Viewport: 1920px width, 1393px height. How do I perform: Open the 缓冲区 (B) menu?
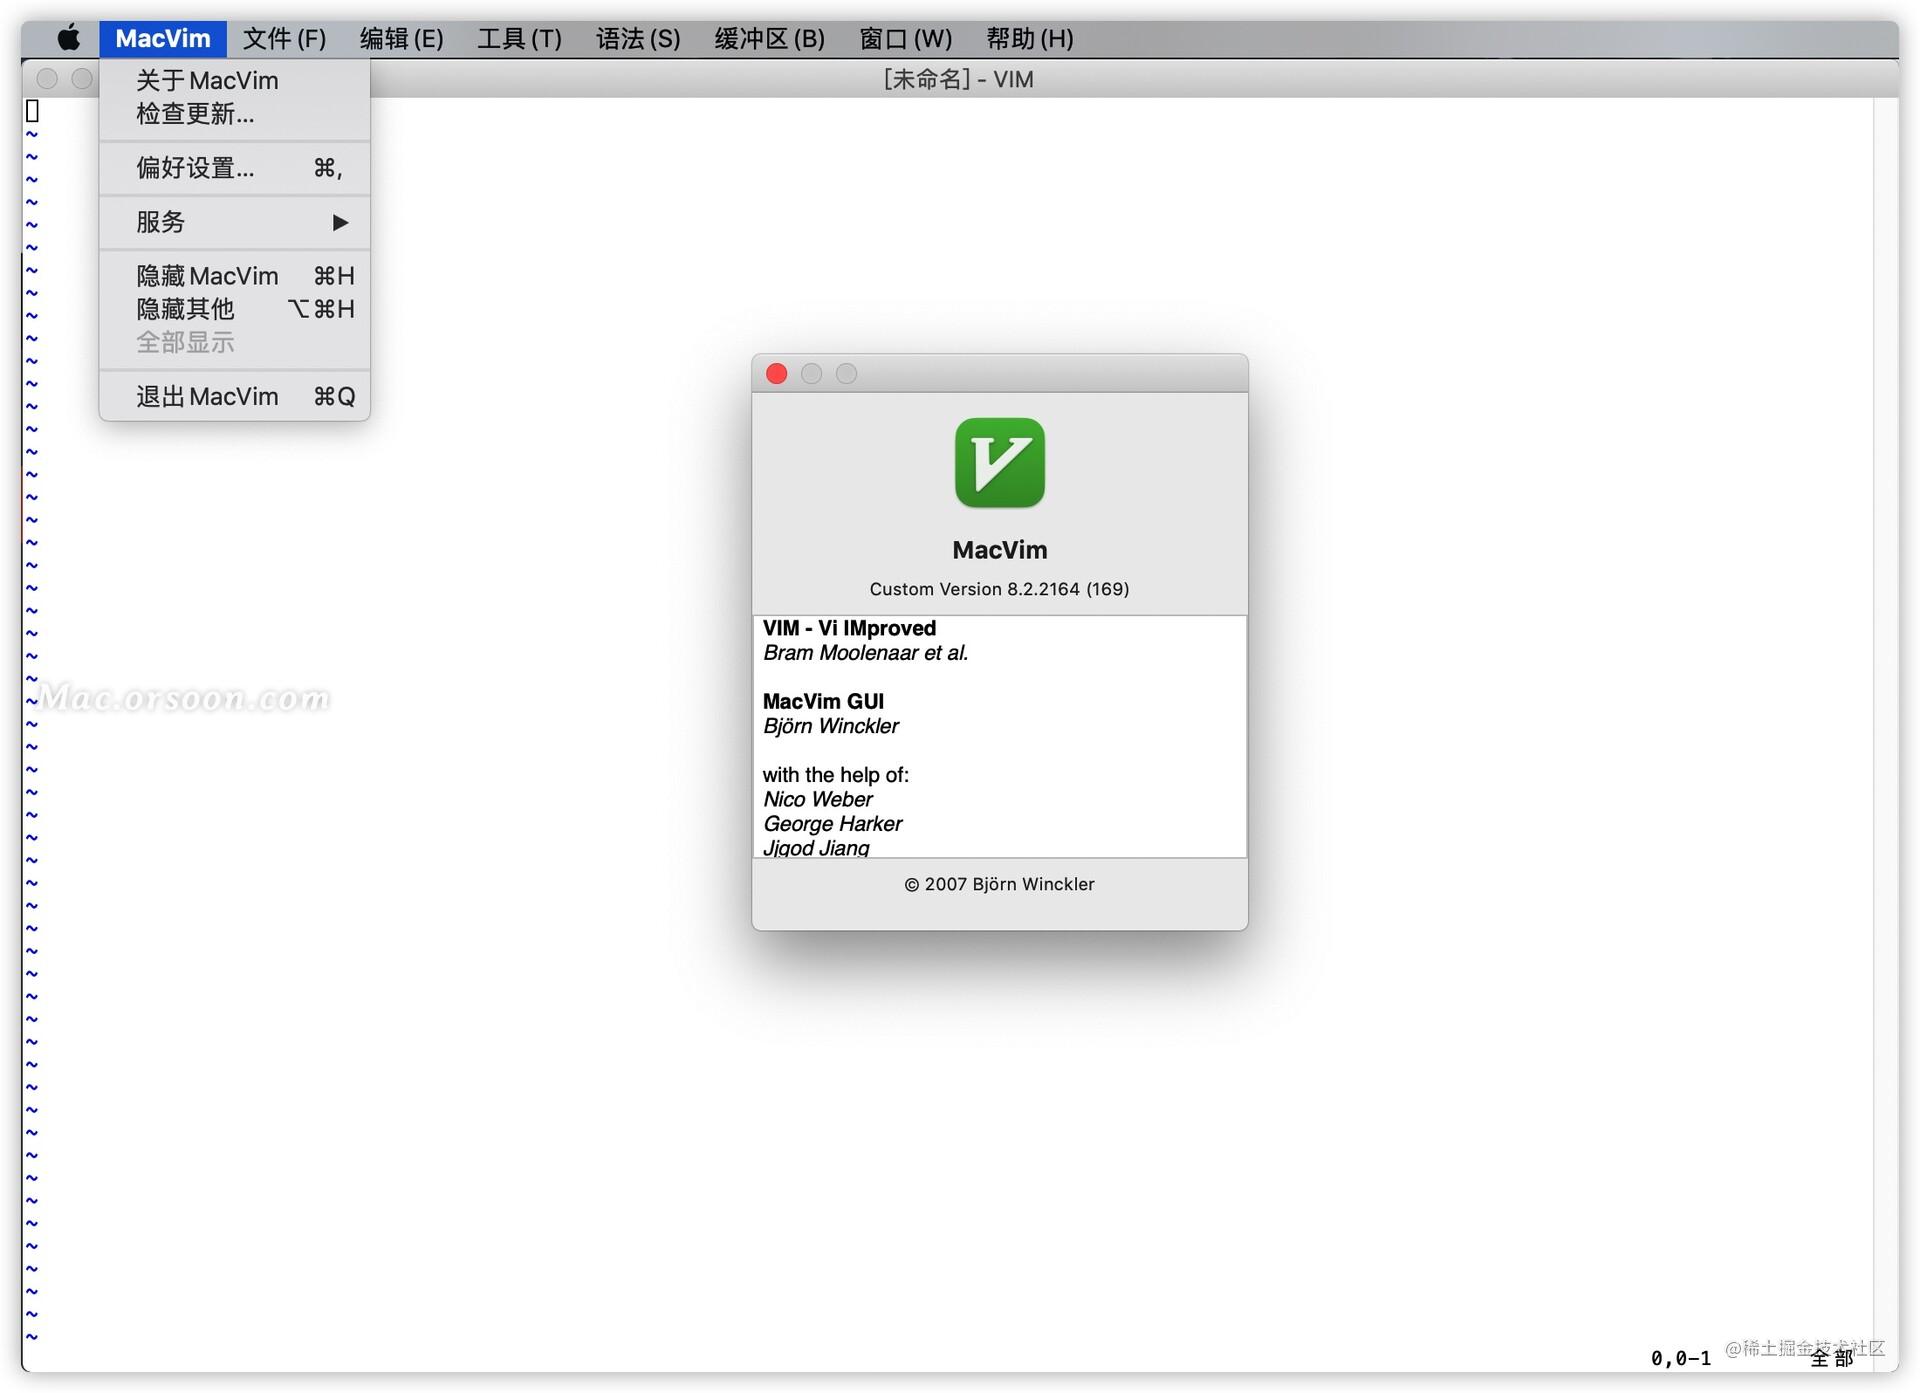tap(769, 39)
